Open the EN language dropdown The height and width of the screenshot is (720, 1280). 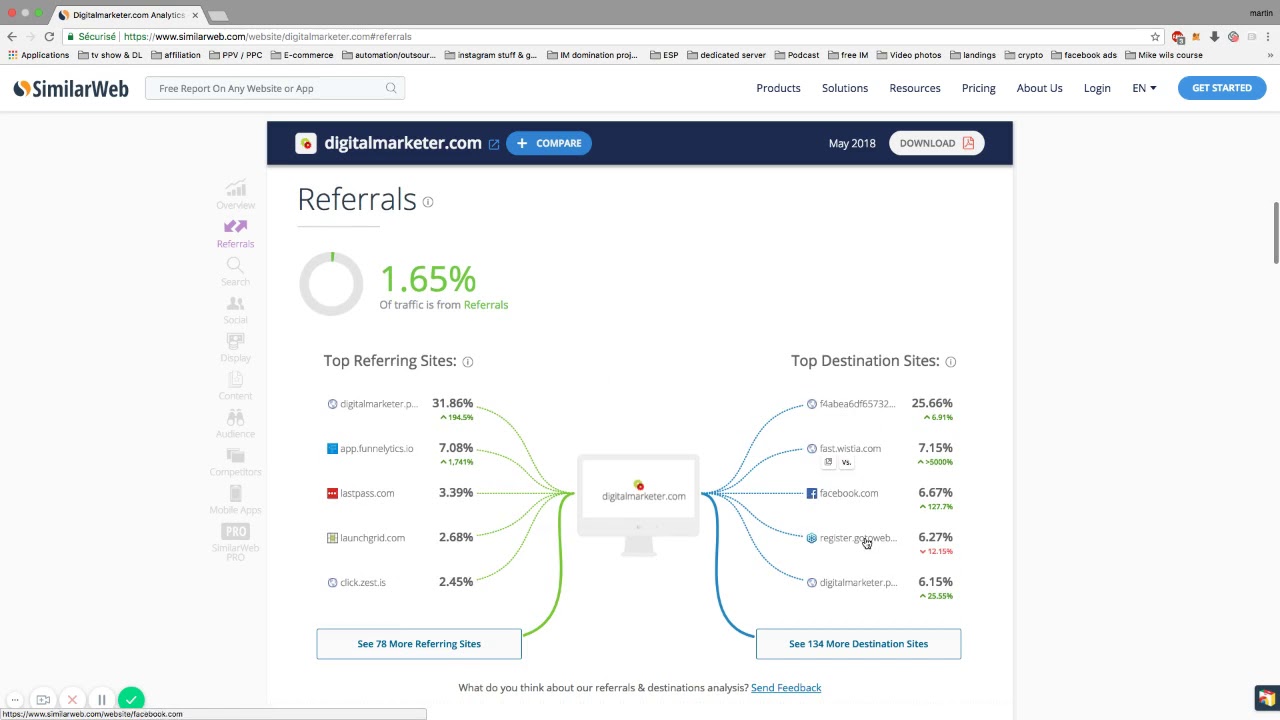[x=1144, y=88]
